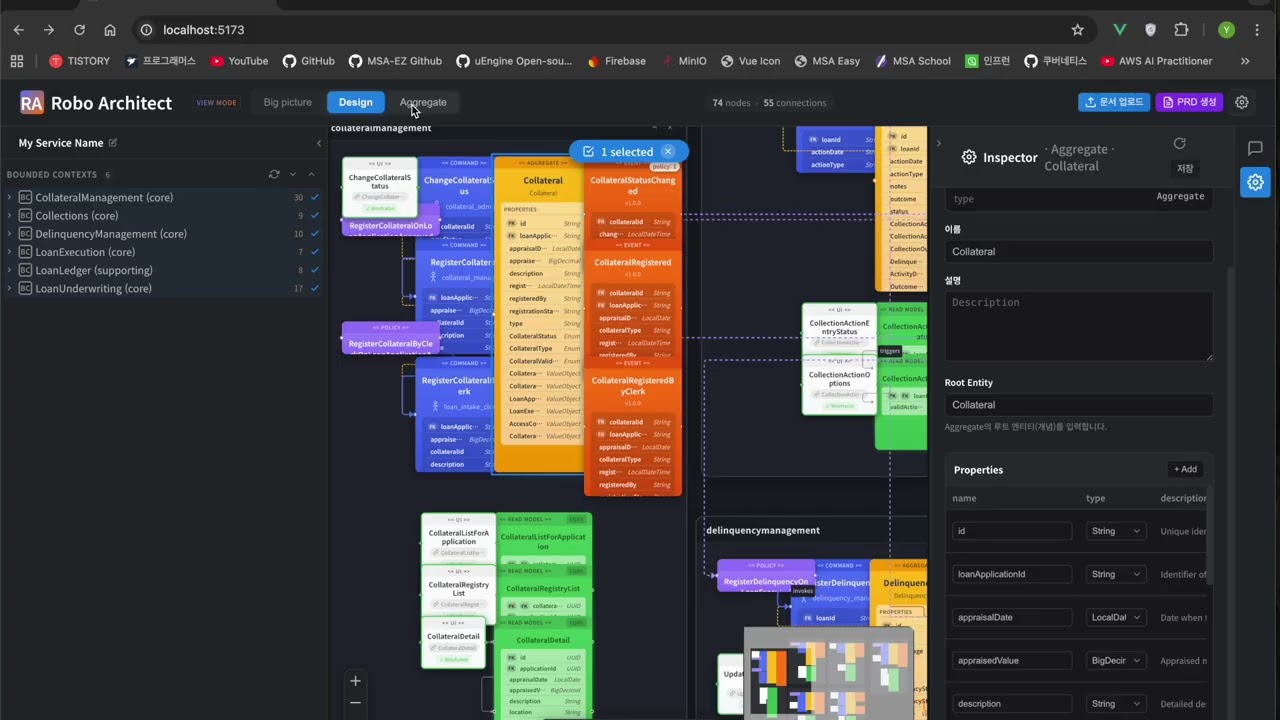Image resolution: width=1280 pixels, height=720 pixels.
Task: Expand the CollateralManagement tree node
Action: [x=10, y=198]
